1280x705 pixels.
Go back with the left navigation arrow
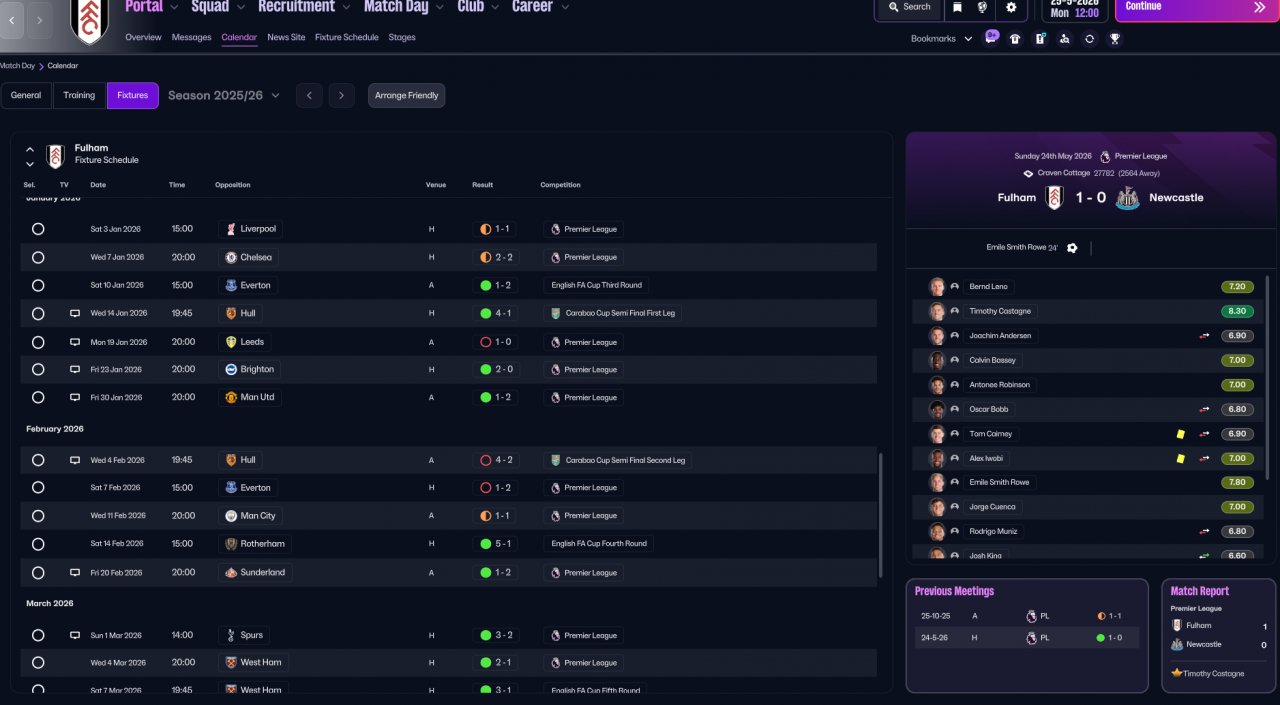[x=11, y=20]
